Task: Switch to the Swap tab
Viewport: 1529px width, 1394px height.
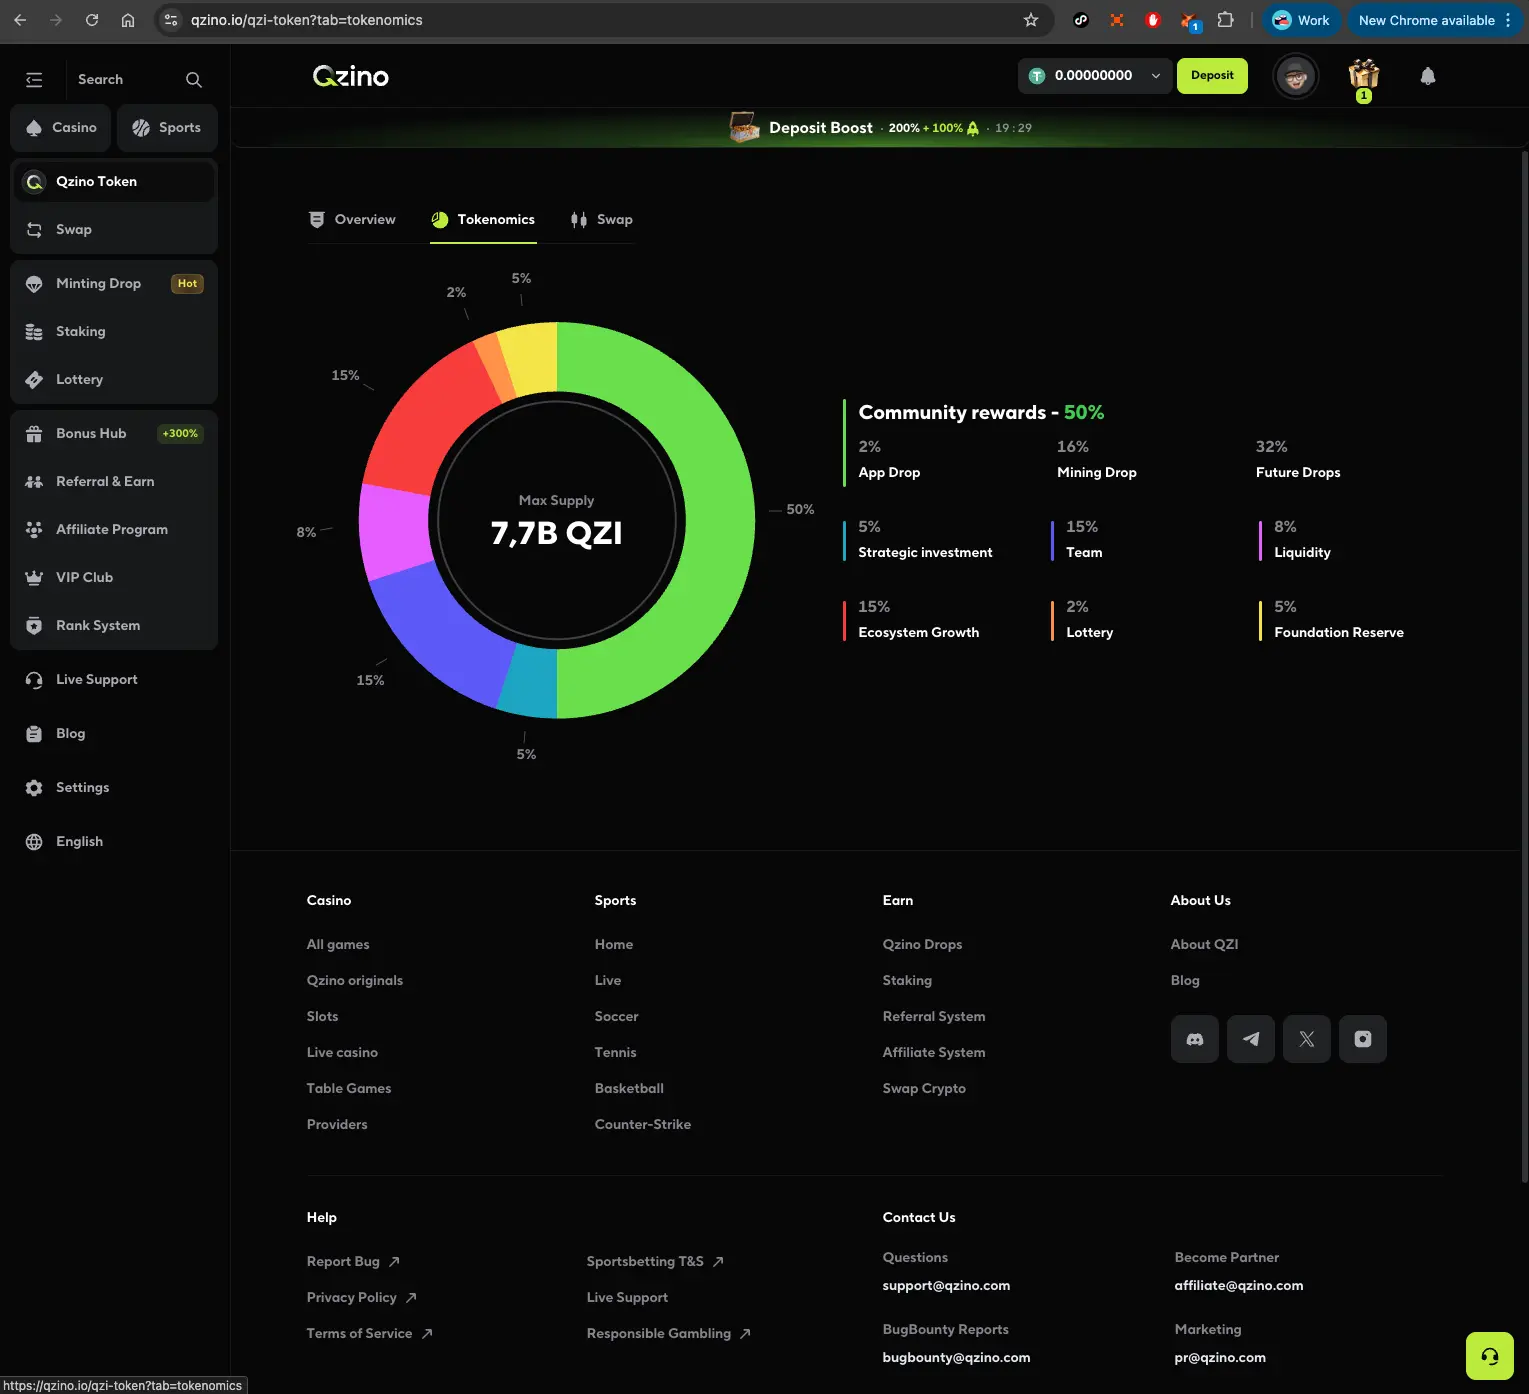Action: pyautogui.click(x=601, y=220)
